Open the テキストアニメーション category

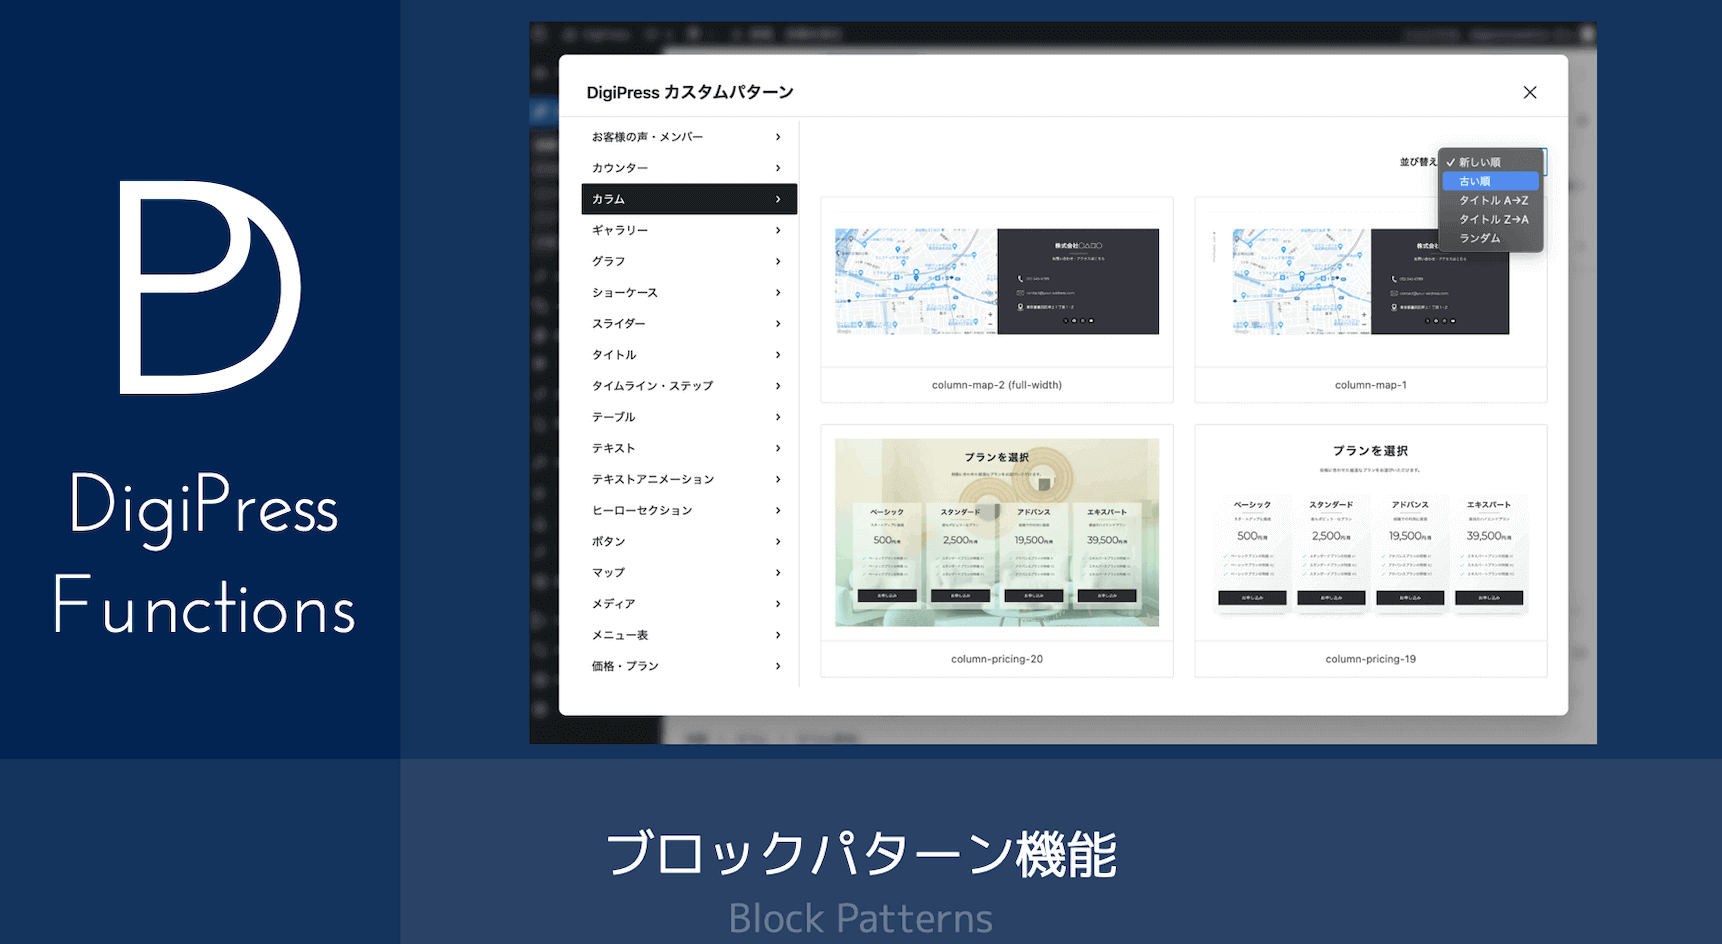tap(689, 479)
